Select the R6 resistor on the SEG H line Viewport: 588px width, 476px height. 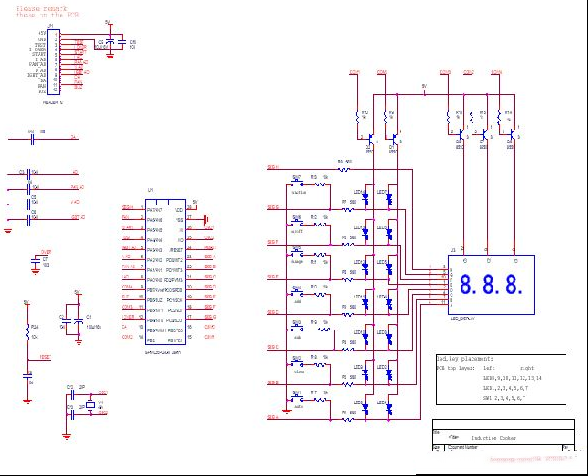[344, 170]
